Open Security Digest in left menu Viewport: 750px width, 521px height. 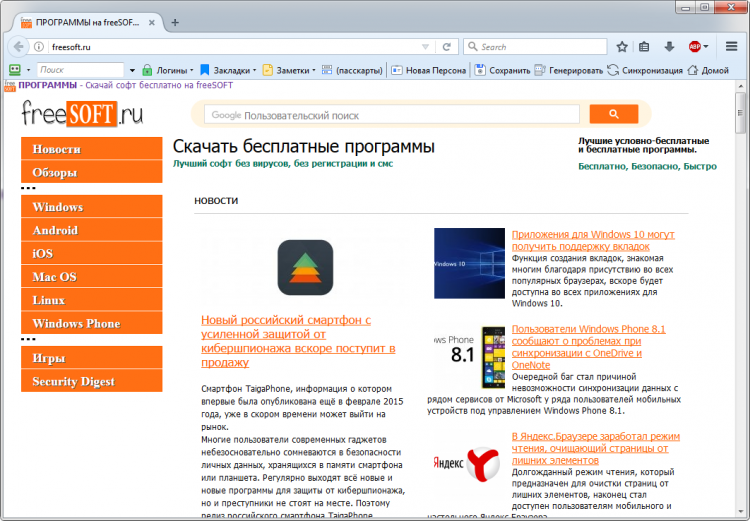click(x=92, y=381)
